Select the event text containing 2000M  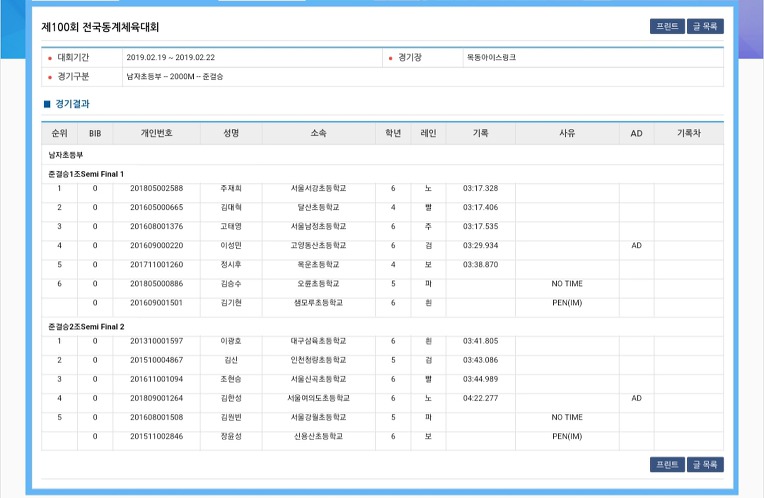click(x=174, y=77)
